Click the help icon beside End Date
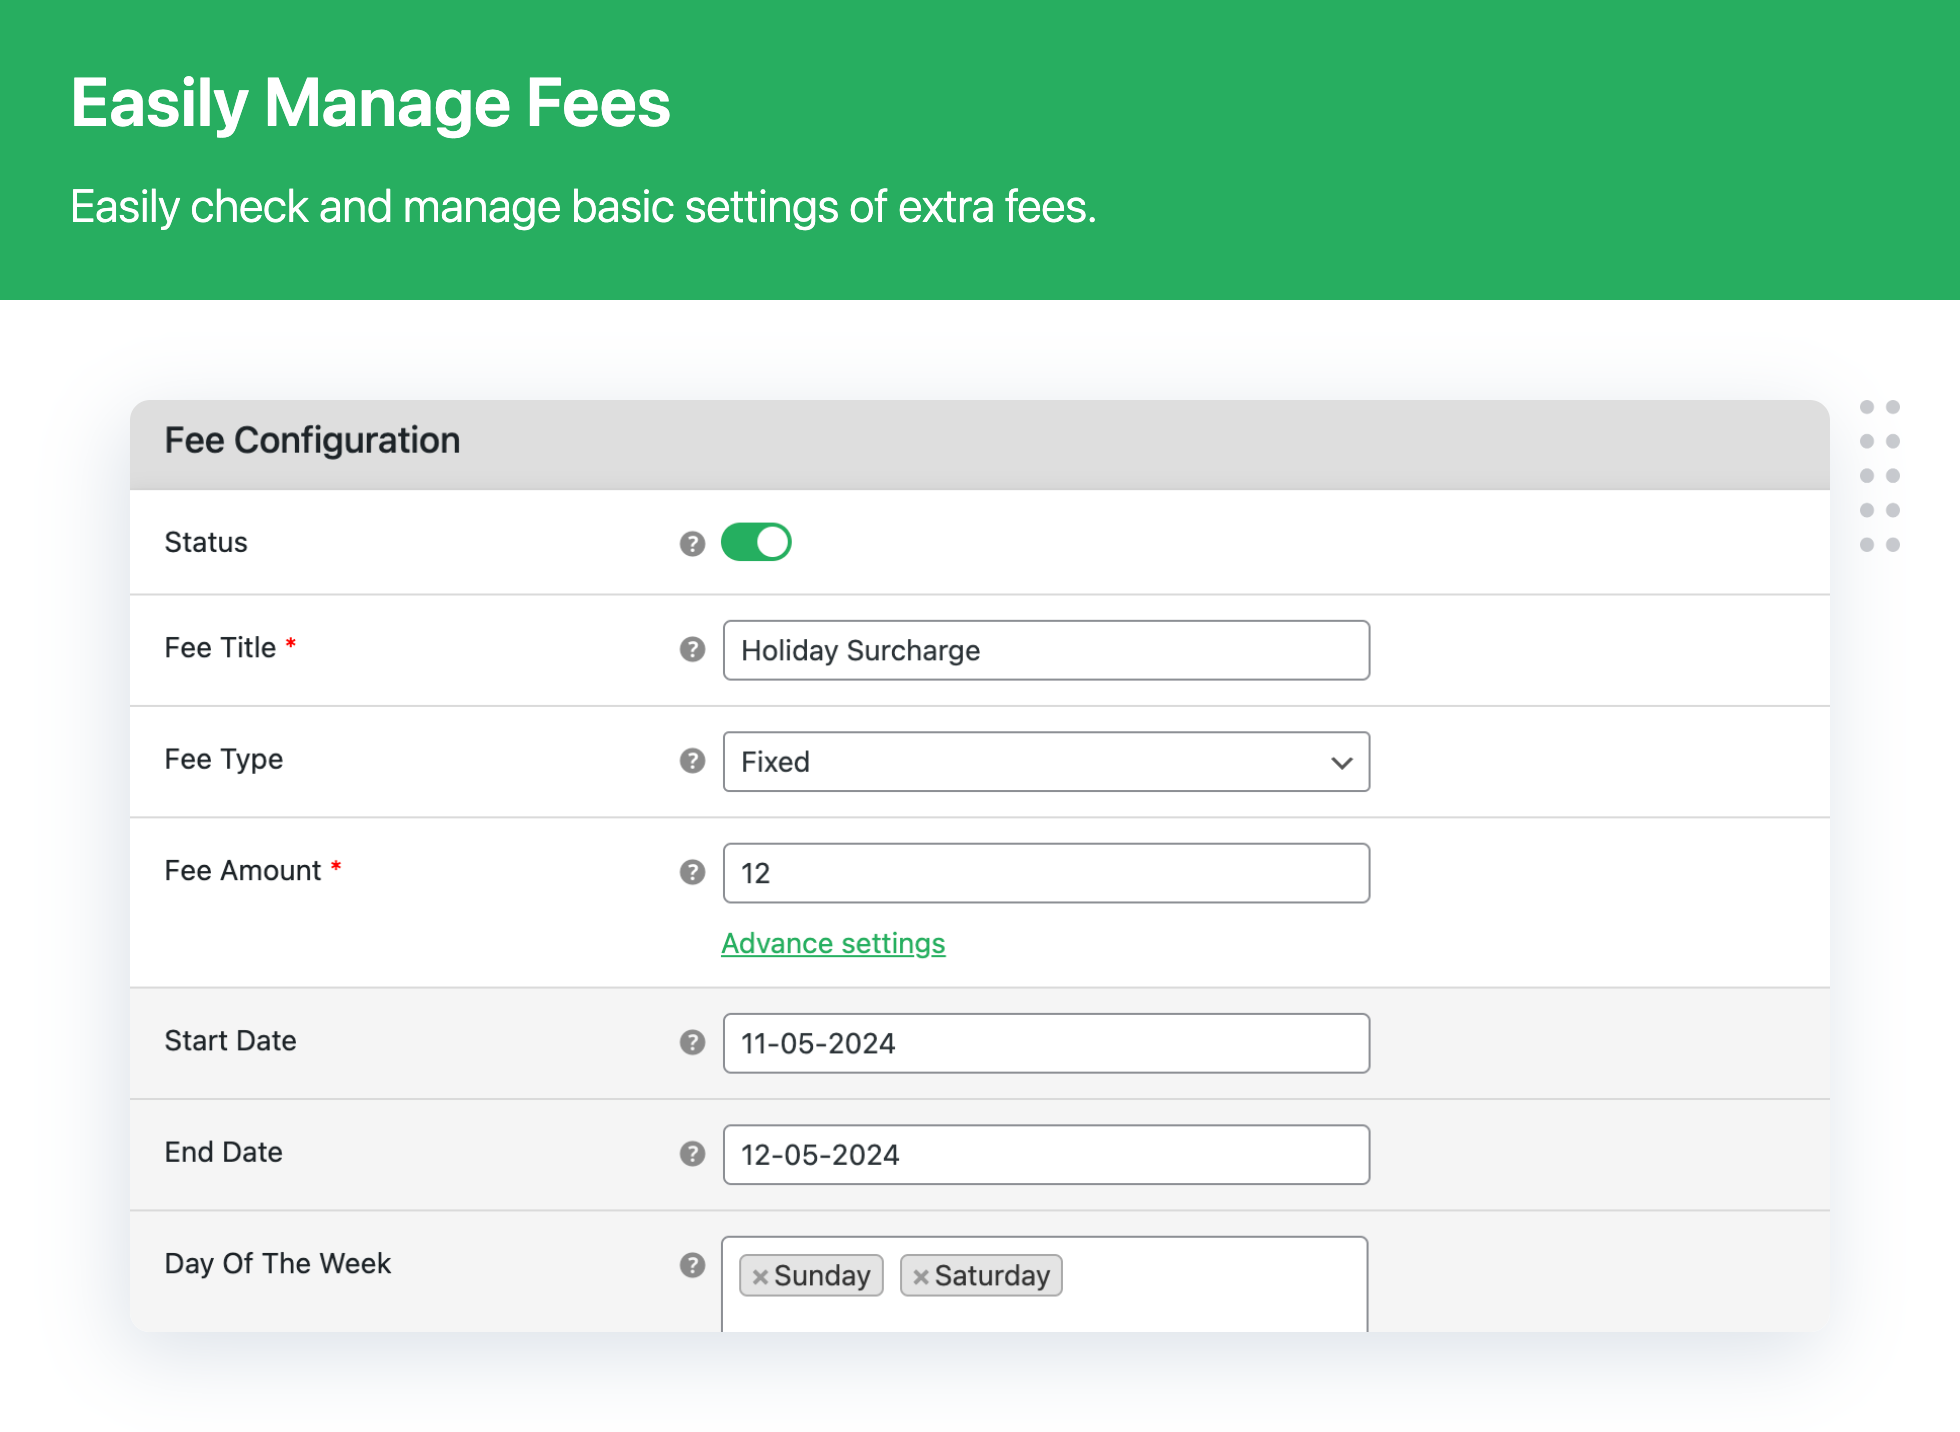Screen dimensions: 1960x1432 (x=692, y=1153)
